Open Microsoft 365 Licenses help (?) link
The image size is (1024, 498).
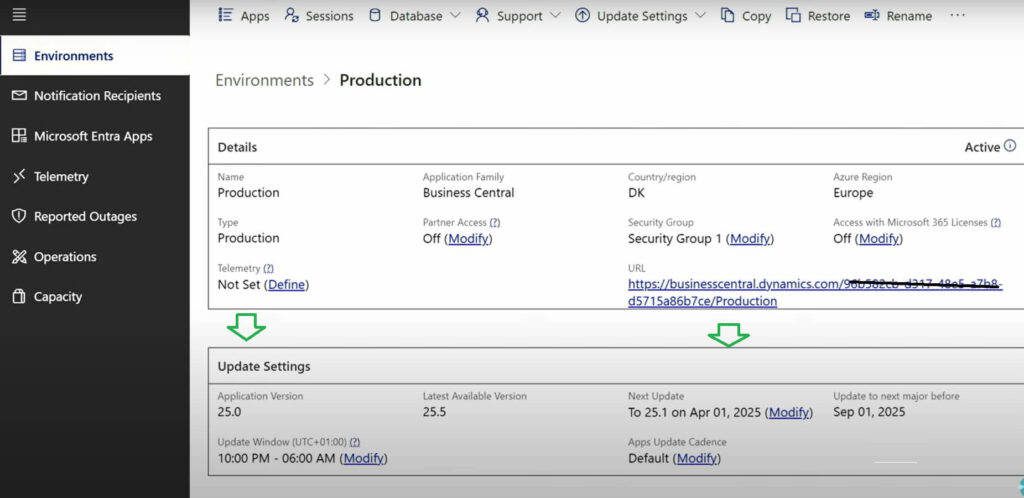[x=995, y=223]
